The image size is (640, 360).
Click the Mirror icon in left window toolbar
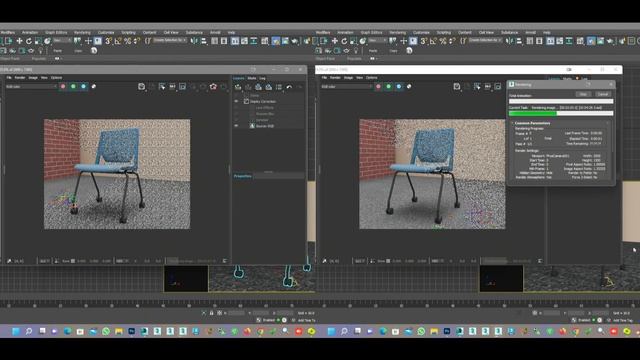(x=194, y=41)
